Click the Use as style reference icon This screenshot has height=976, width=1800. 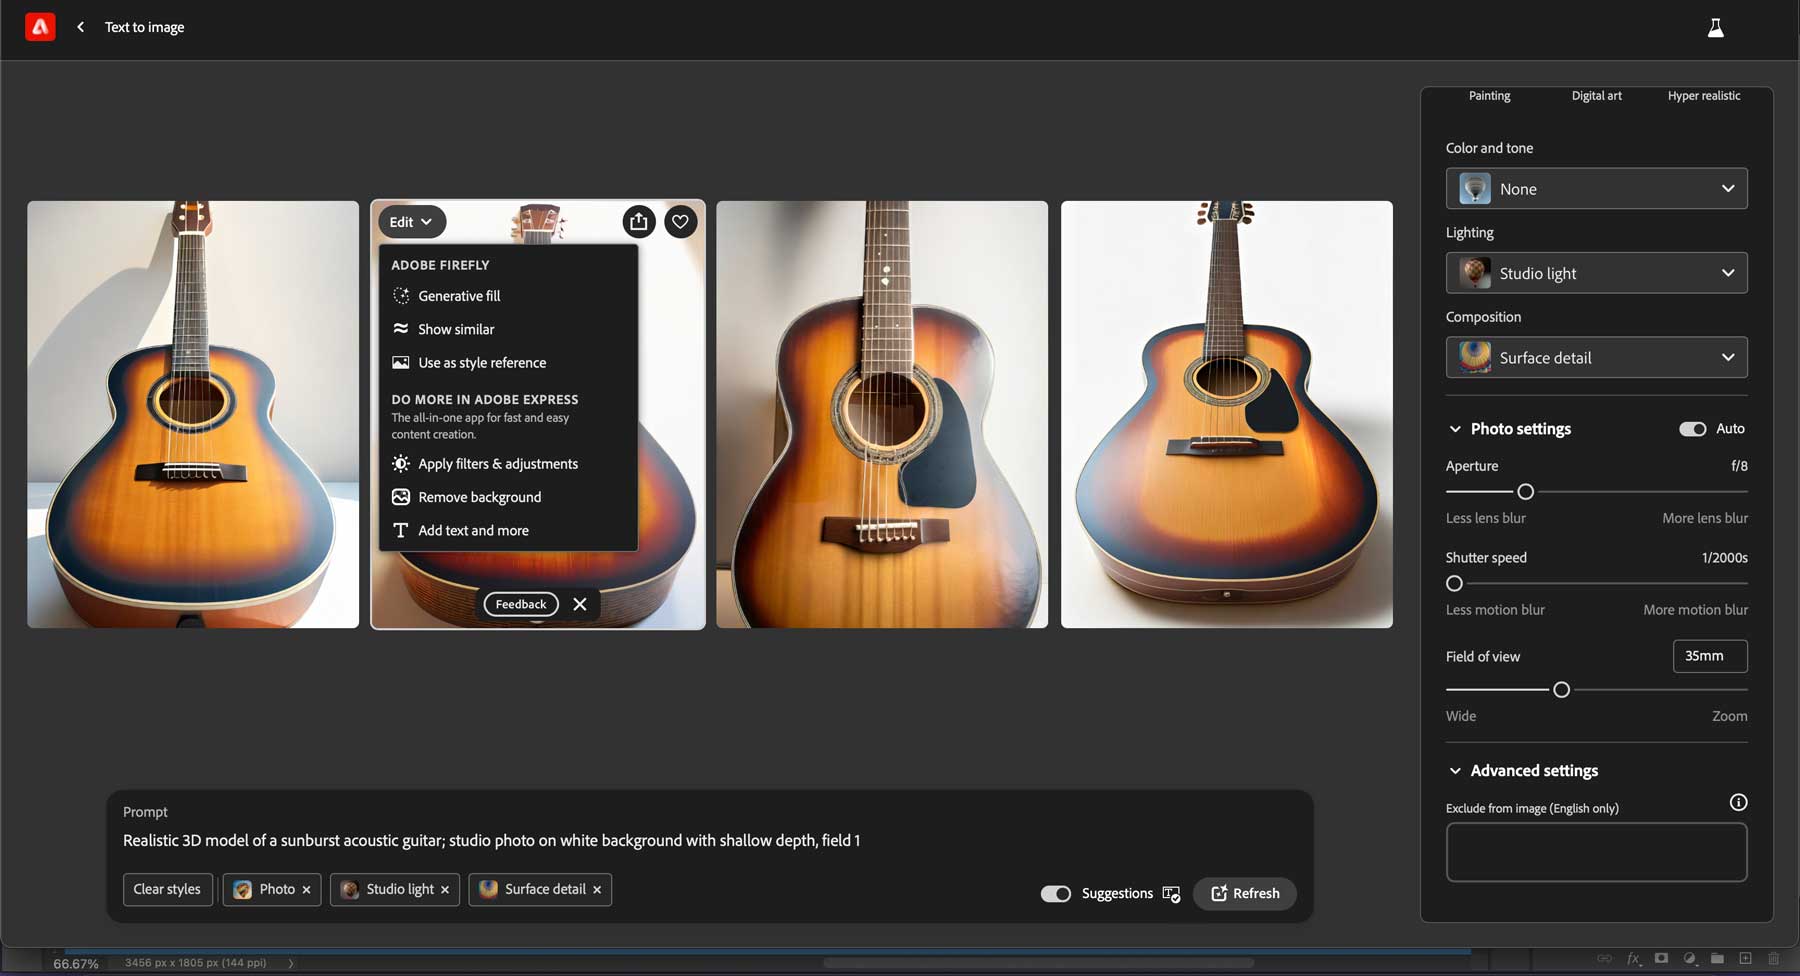[x=400, y=362]
